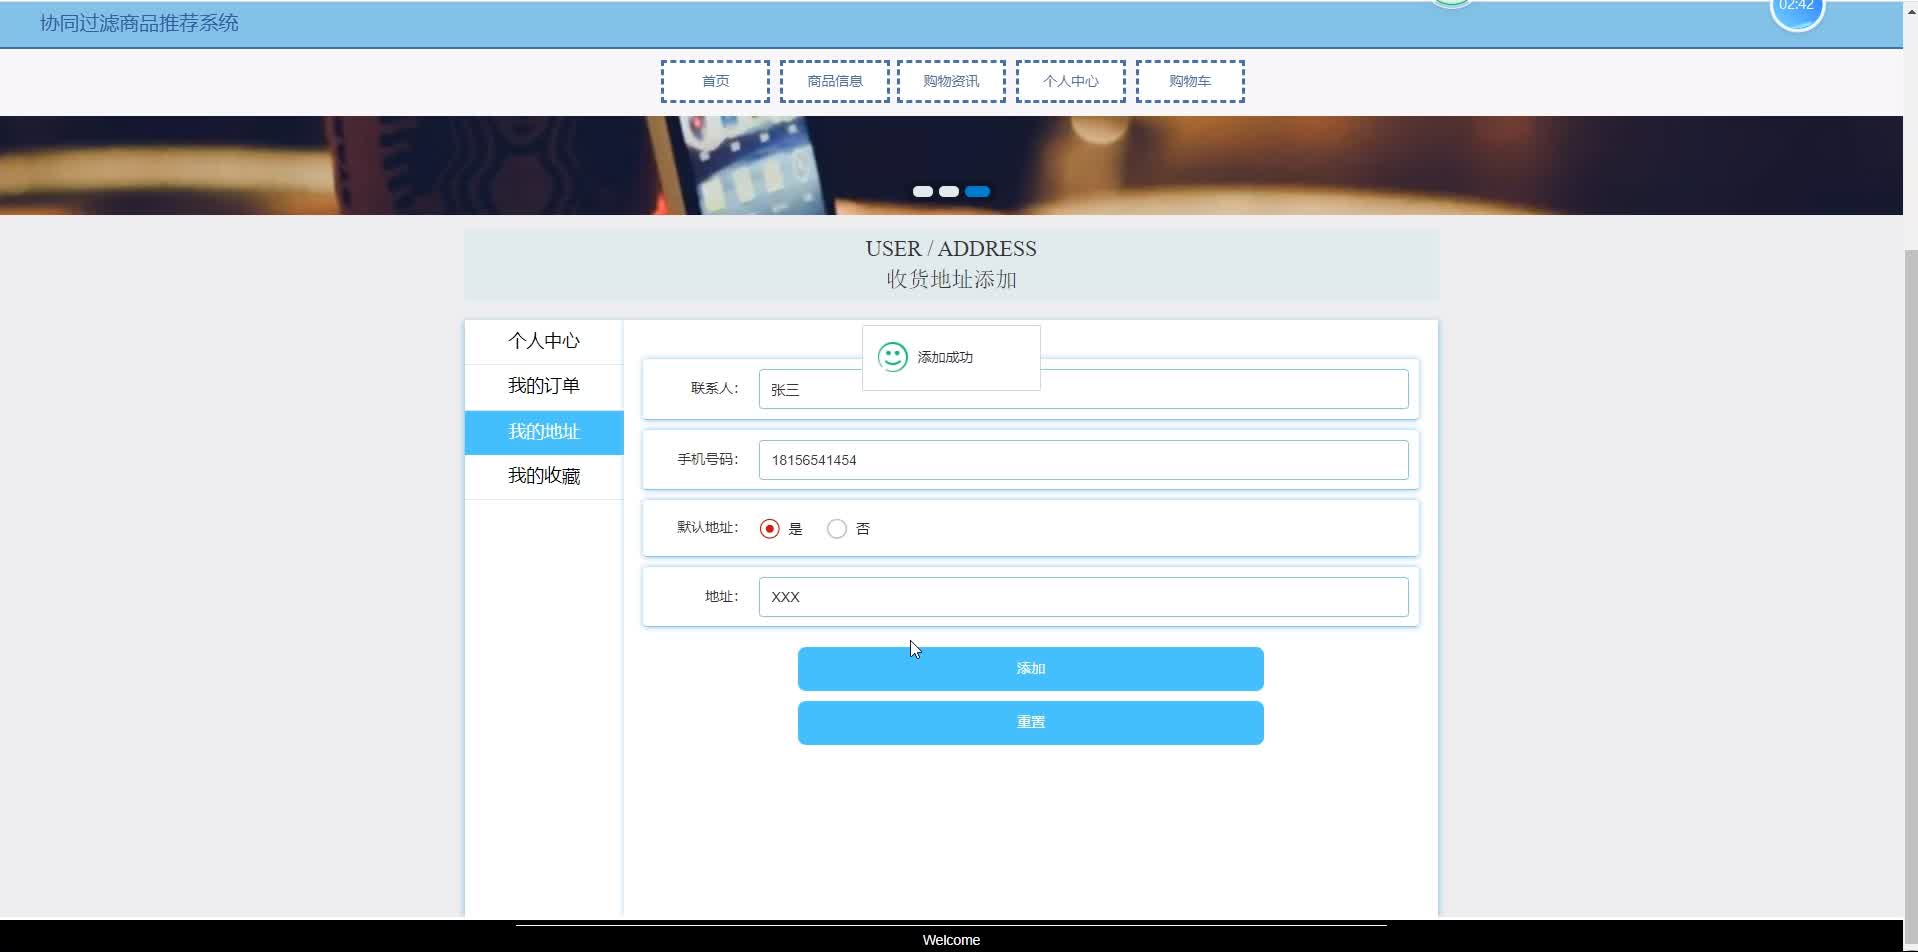
Task: Select the second carousel indicator
Action: tap(950, 191)
